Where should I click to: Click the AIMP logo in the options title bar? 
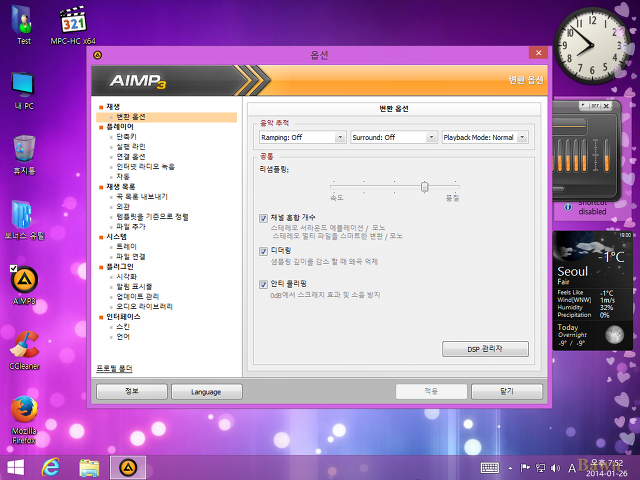[x=97, y=55]
